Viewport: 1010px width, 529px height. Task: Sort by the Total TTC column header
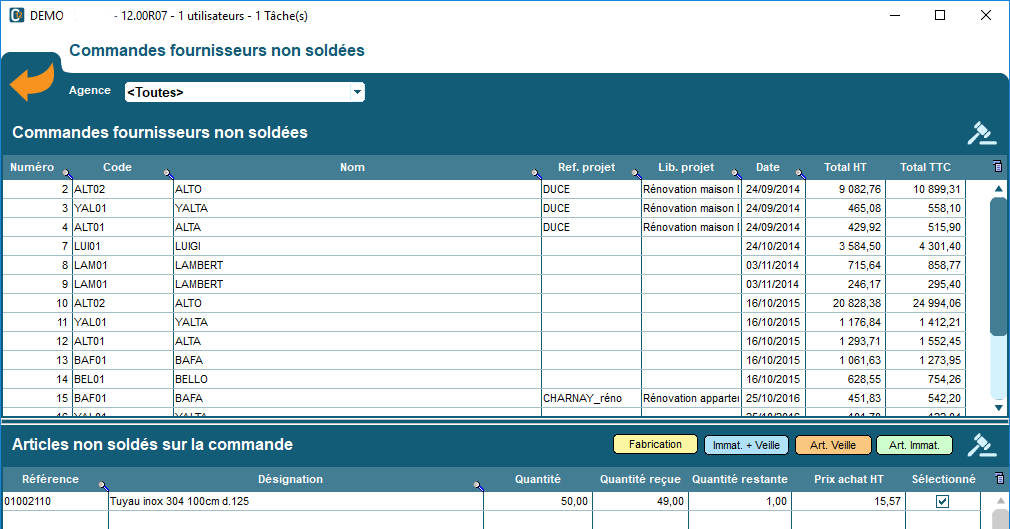click(925, 167)
